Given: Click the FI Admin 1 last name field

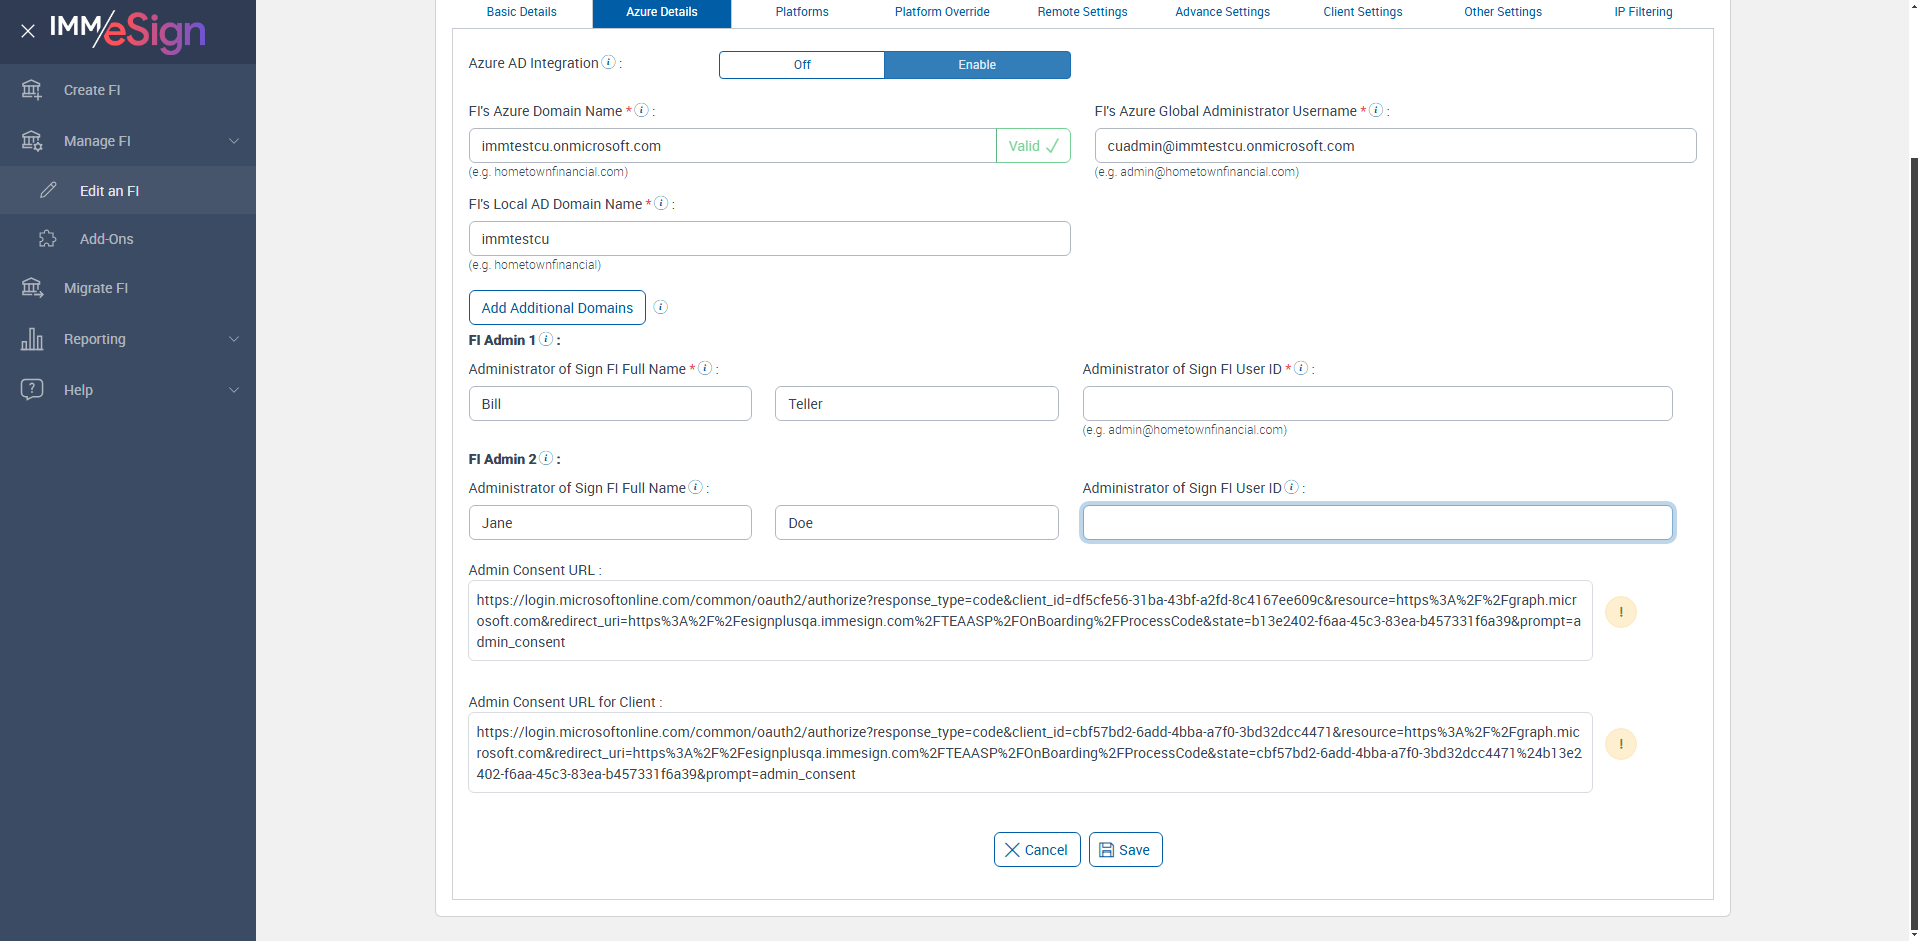Looking at the screenshot, I should (x=916, y=404).
